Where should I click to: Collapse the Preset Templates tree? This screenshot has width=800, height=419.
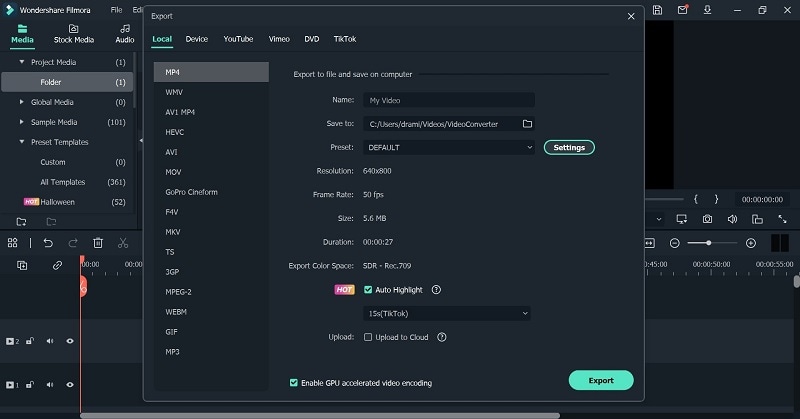21,141
